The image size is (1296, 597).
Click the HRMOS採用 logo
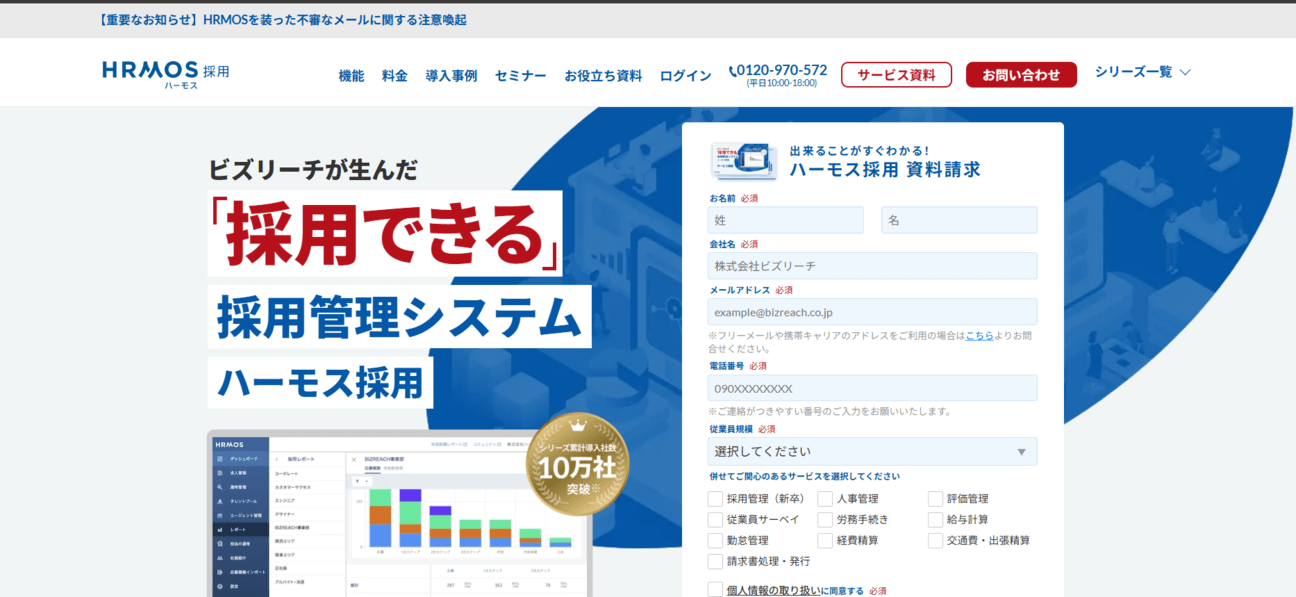[x=166, y=74]
